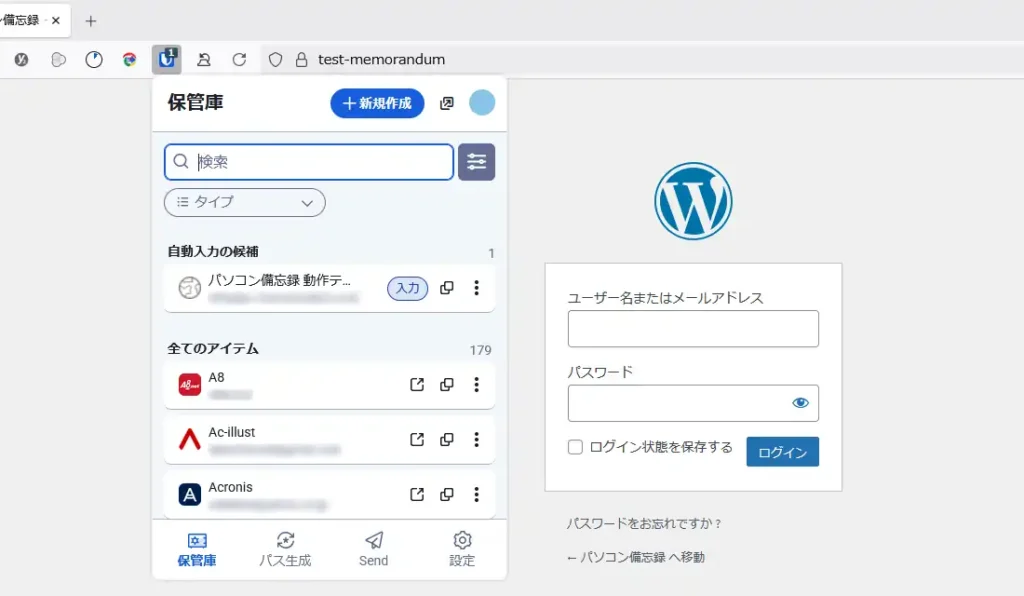Click the grey tag extension icon
Image resolution: width=1024 pixels, height=596 pixels.
58,59
